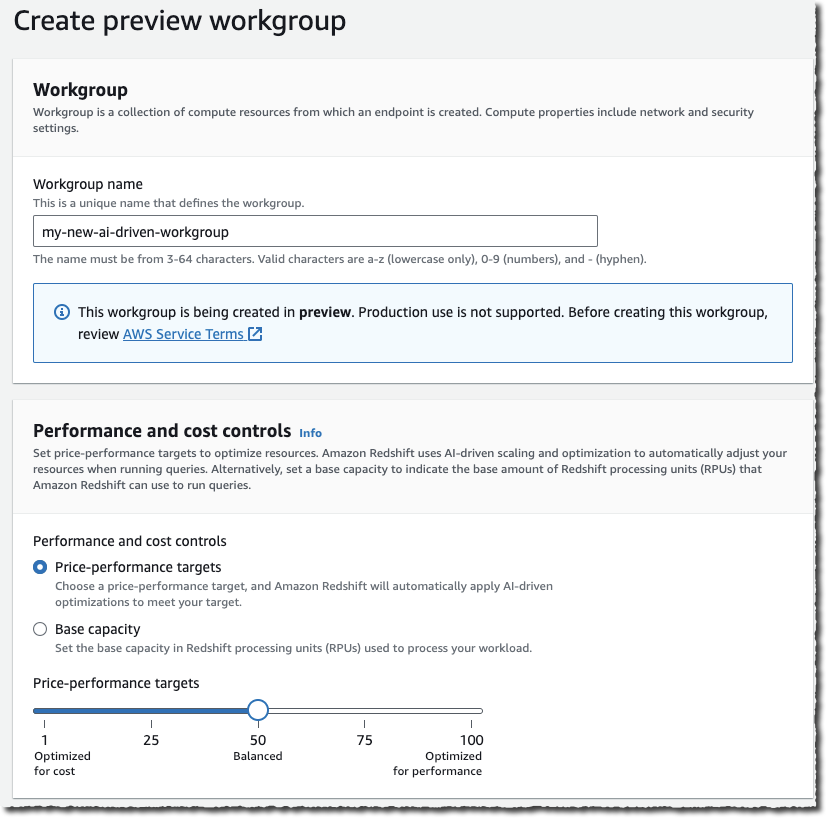827x818 pixels.
Task: Click the Info link next to Performance and cost controls
Action: [310, 433]
